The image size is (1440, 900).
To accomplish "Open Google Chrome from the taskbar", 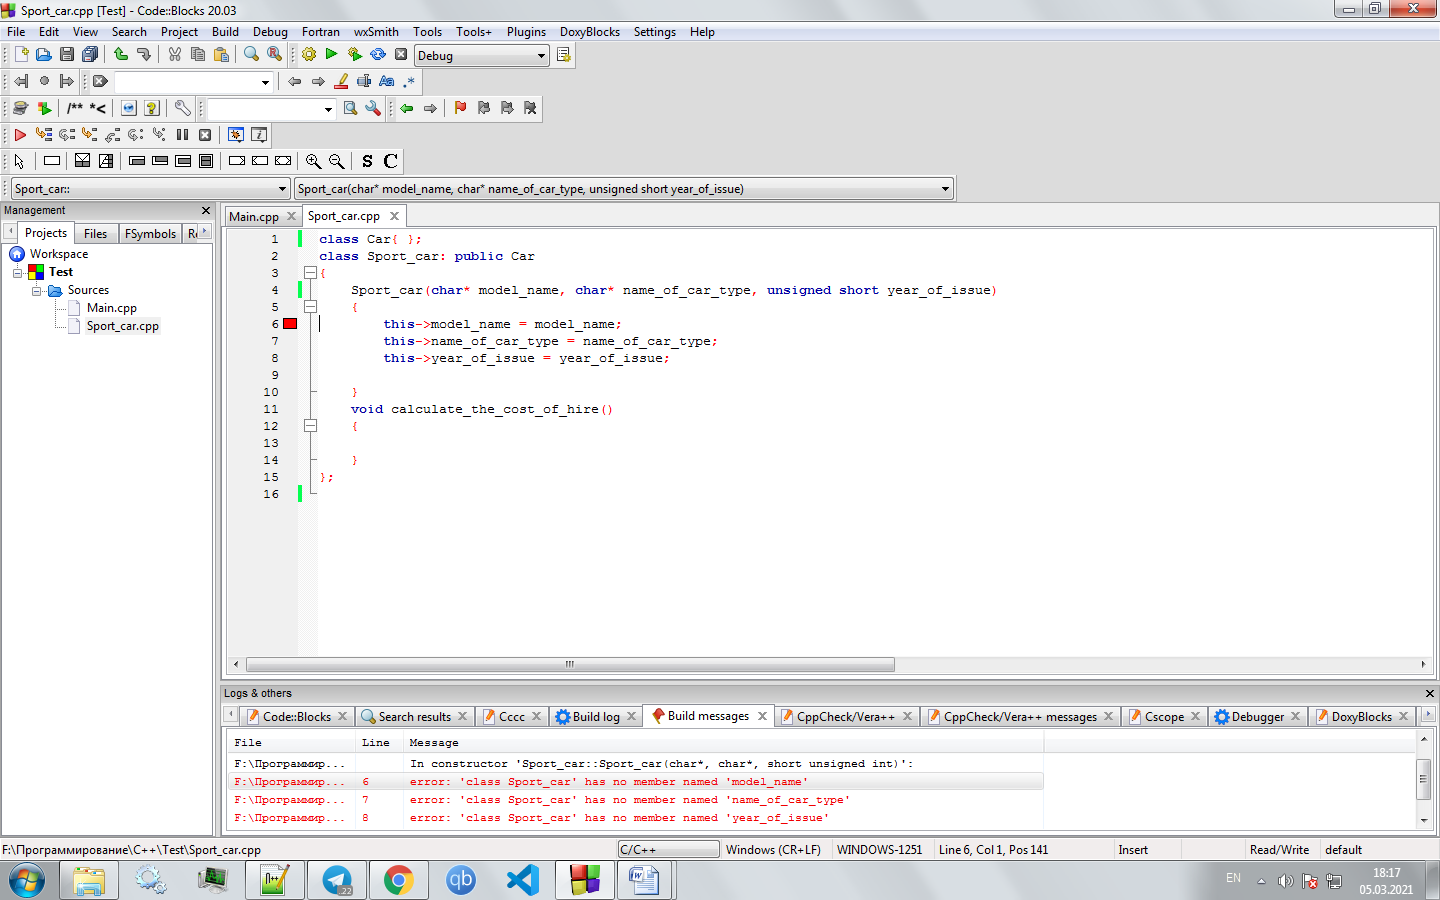I will [398, 880].
